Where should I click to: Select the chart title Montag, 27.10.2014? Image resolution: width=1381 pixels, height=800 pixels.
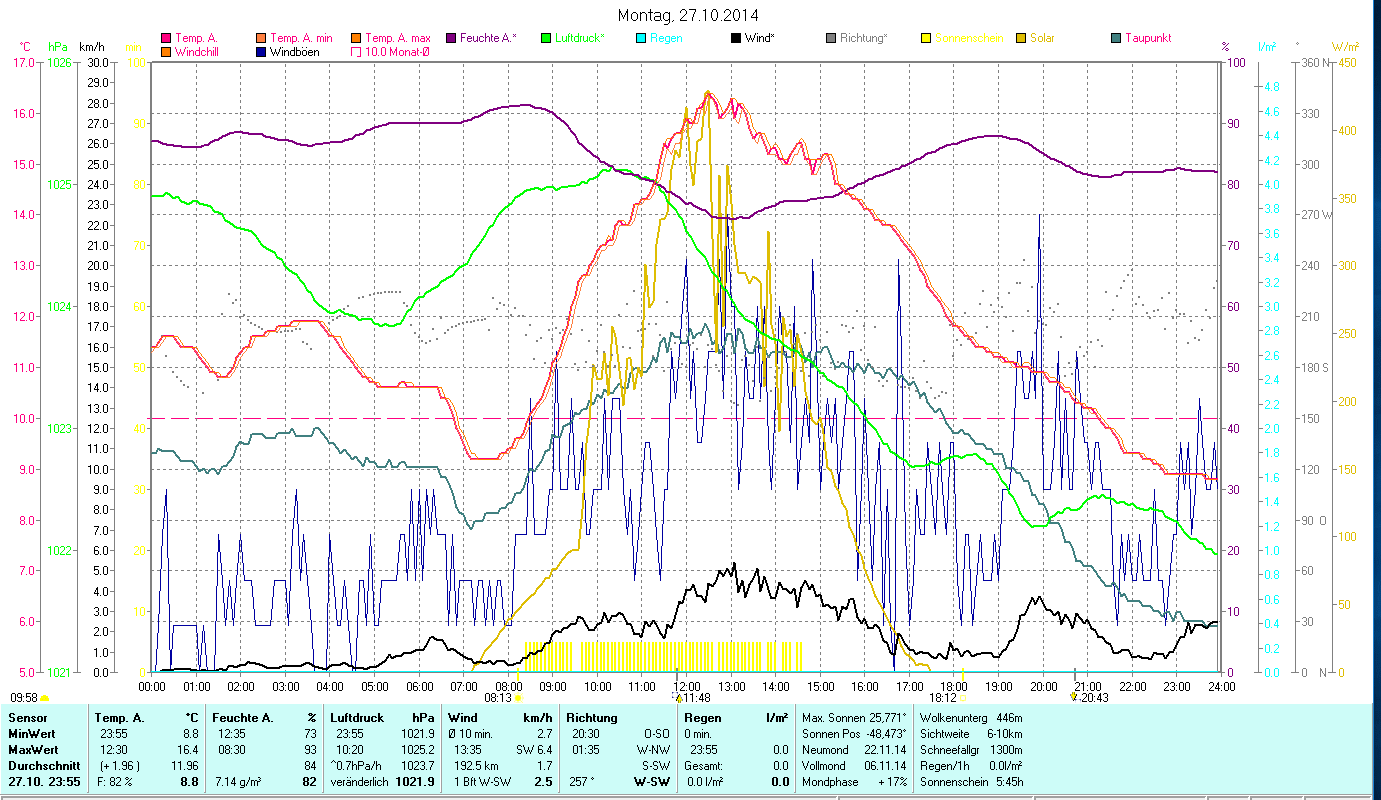[x=688, y=15]
